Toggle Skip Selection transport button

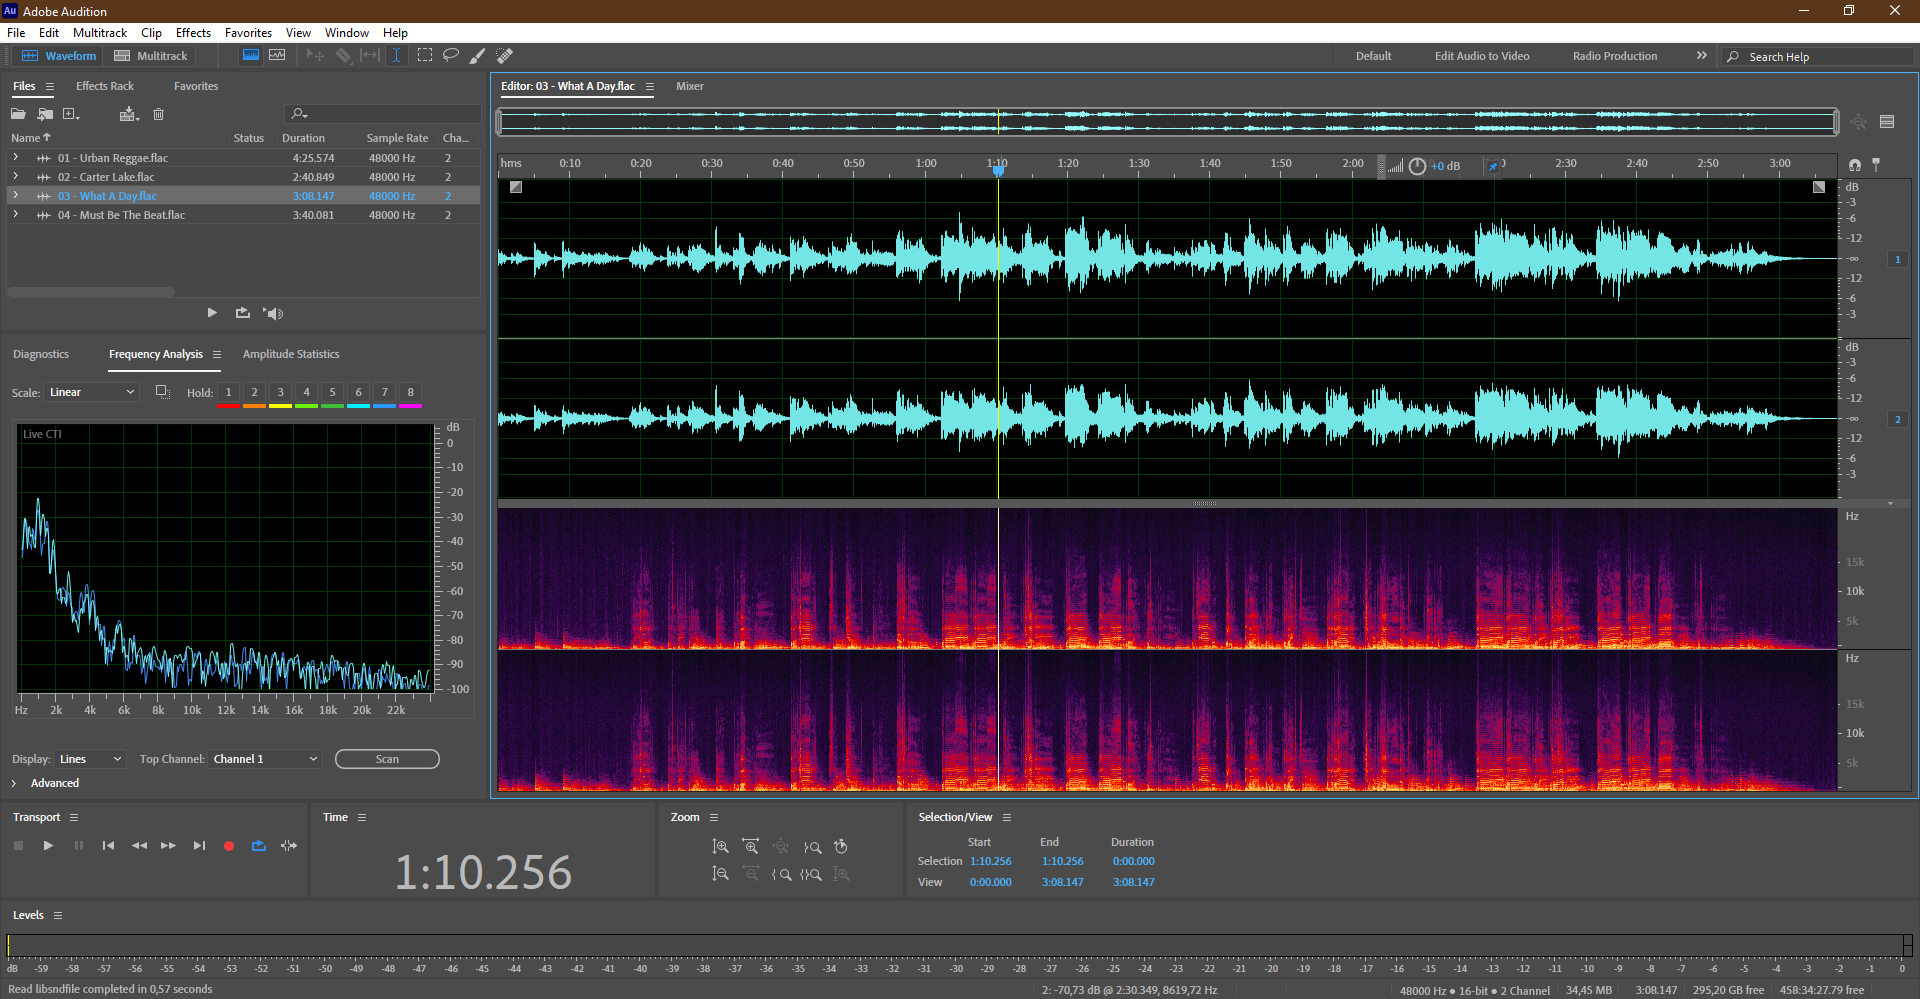(x=289, y=846)
